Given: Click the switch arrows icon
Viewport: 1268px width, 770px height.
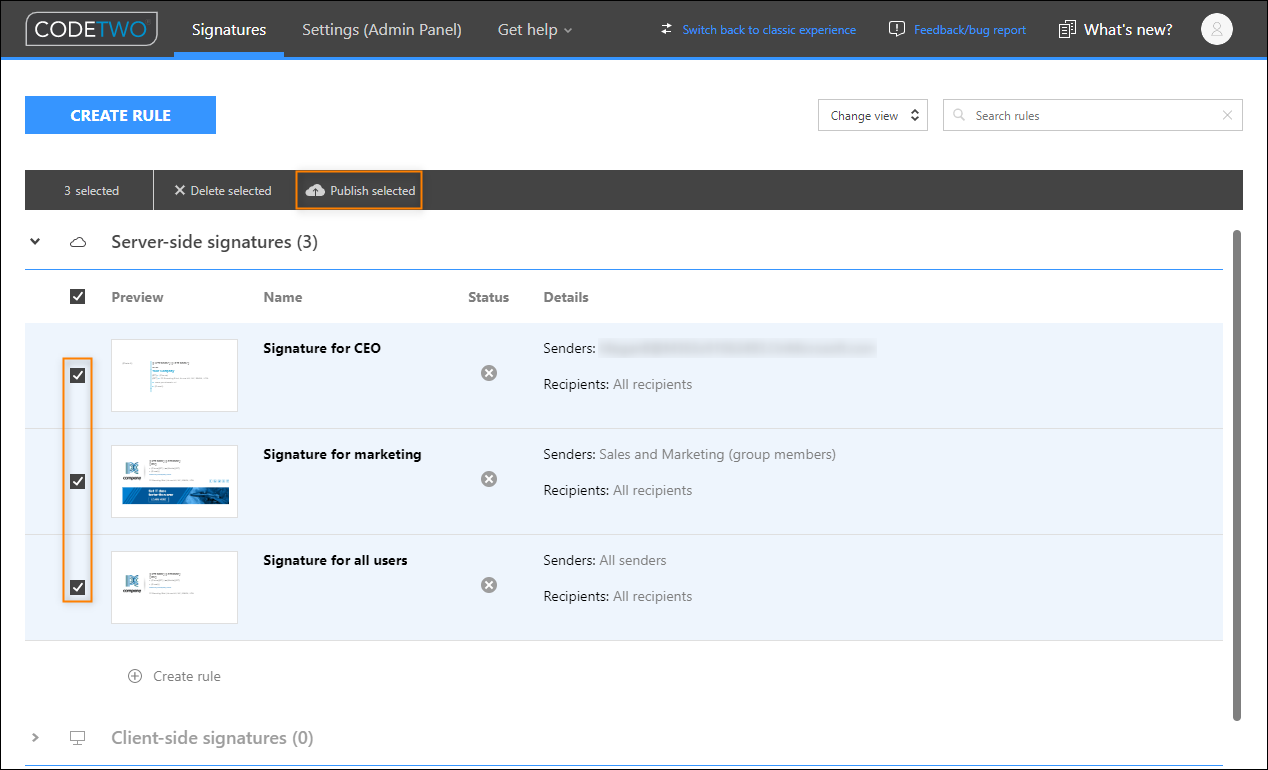Looking at the screenshot, I should 667,29.
